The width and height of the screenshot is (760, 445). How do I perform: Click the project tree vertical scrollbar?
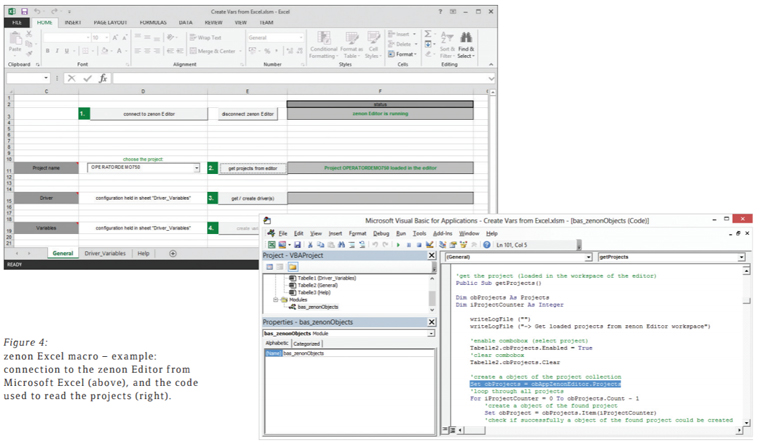click(x=432, y=294)
